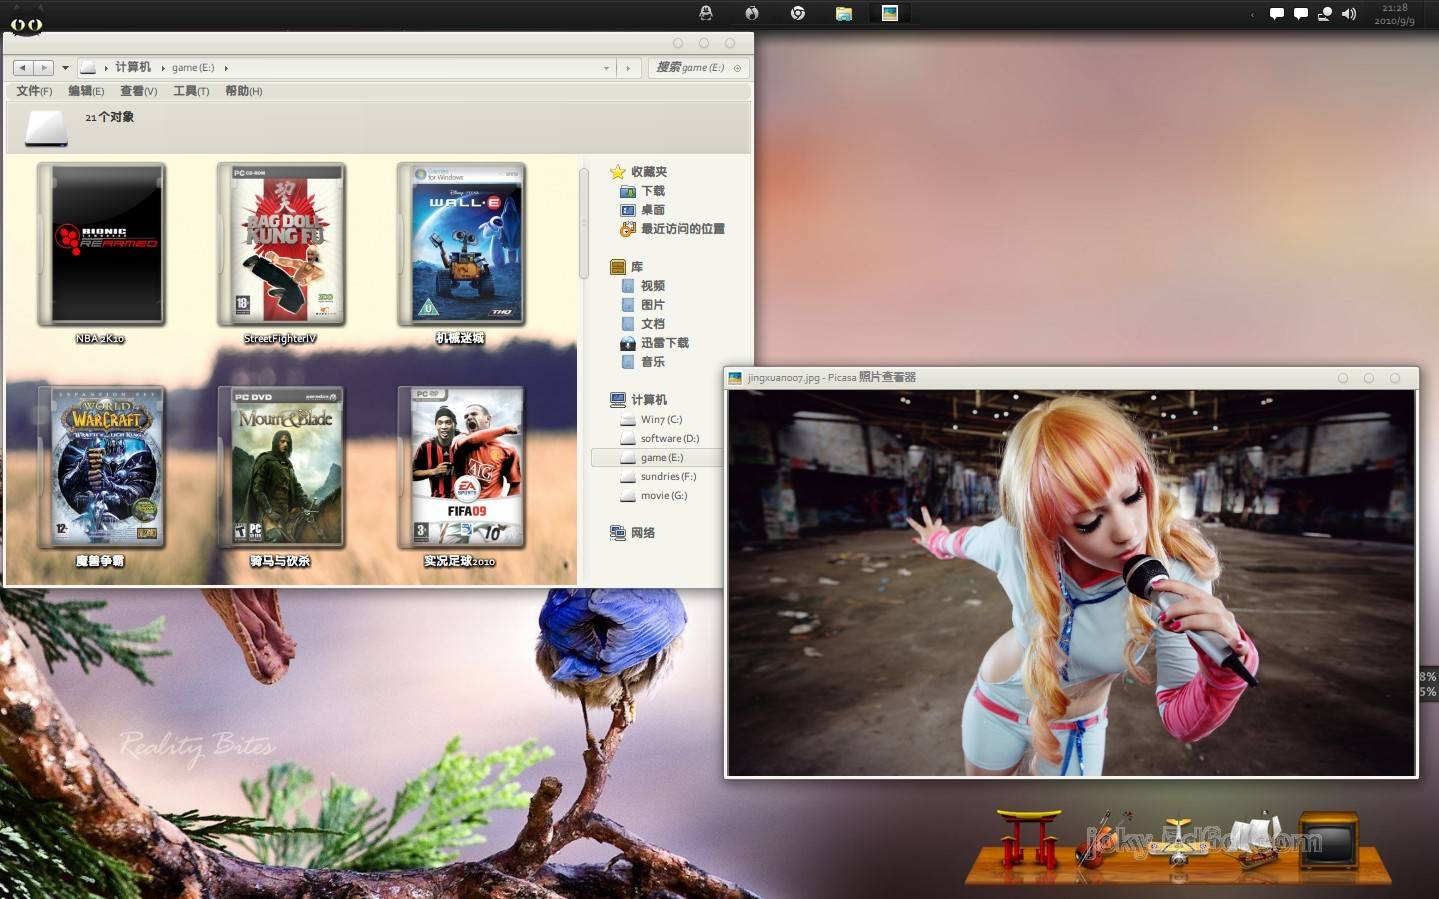Click the photo in Picasa viewer

[x=1071, y=582]
